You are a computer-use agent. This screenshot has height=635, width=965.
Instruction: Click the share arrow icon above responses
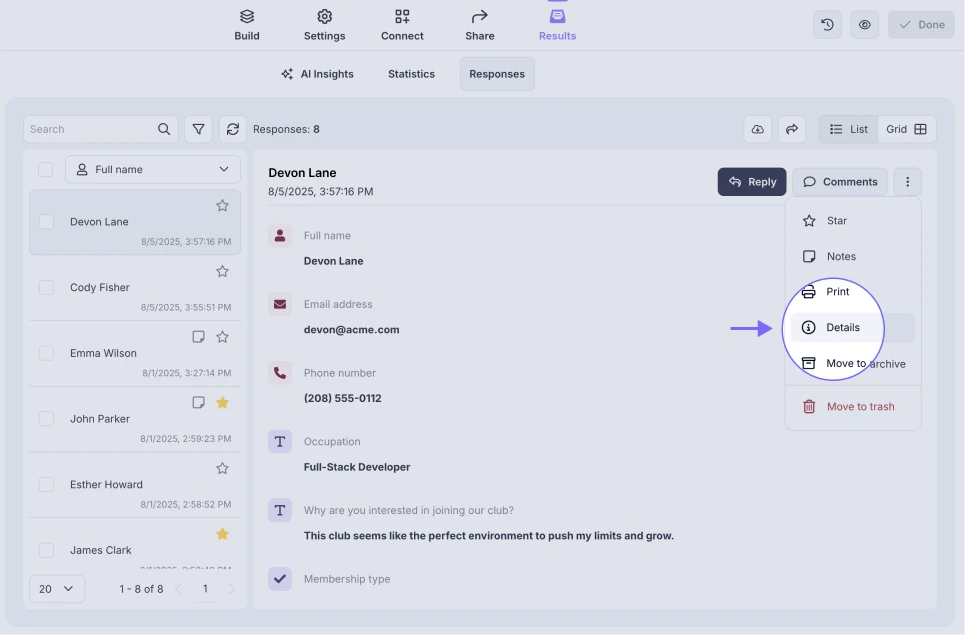coord(791,129)
